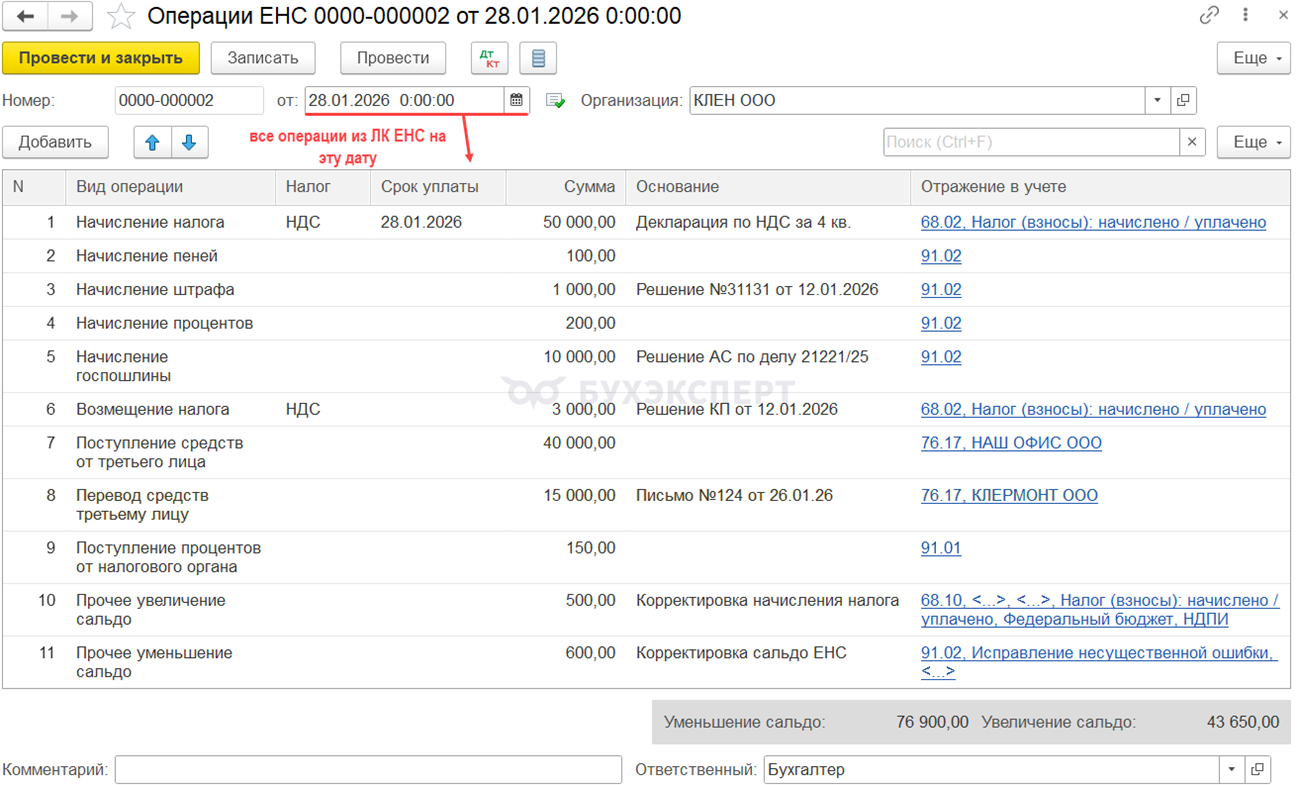Click the 50 000,00 amount cell
Viewport: 1297px width, 785px height.
[566, 222]
